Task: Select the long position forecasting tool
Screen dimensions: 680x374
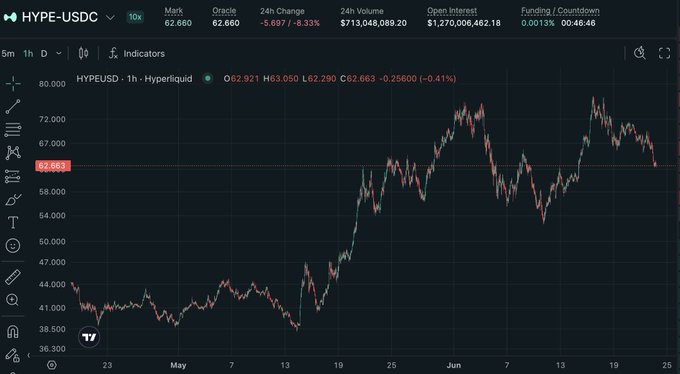Action: (13, 176)
